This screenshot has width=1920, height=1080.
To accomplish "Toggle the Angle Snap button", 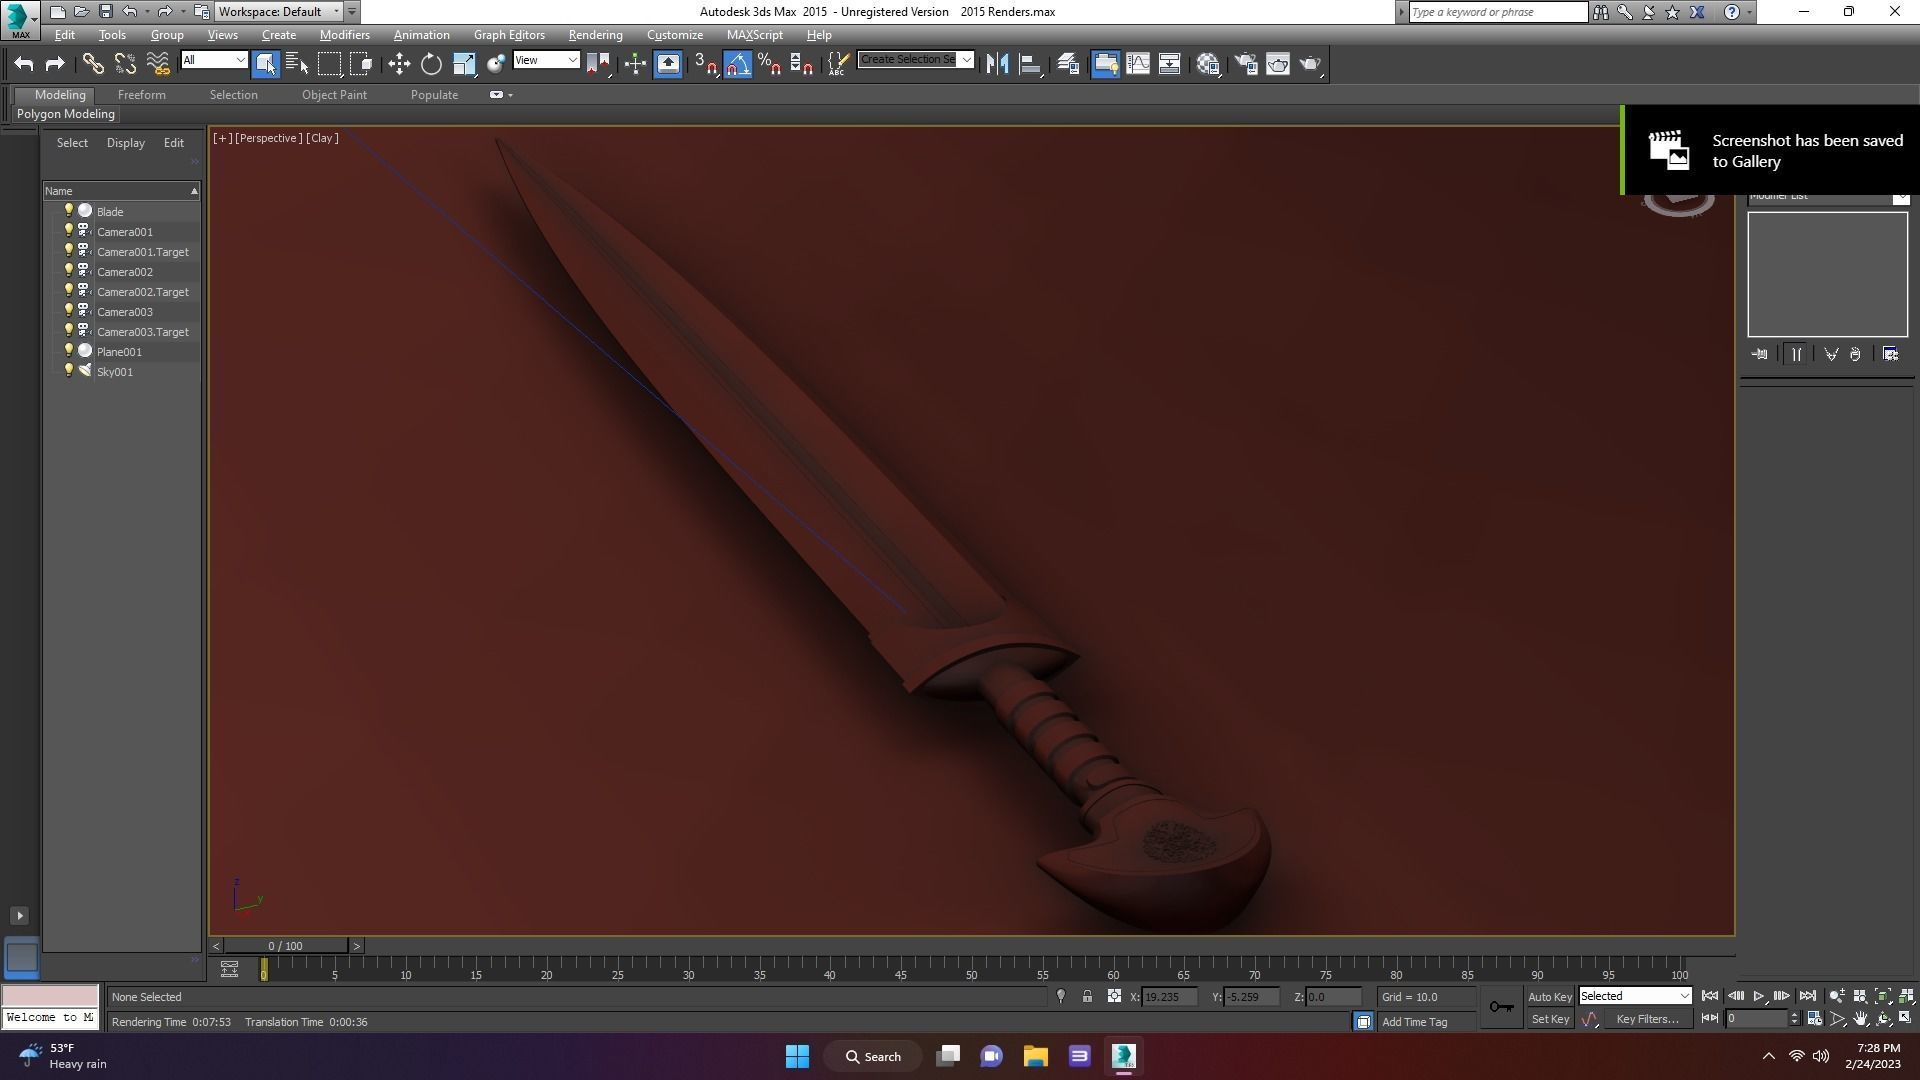I will (738, 64).
